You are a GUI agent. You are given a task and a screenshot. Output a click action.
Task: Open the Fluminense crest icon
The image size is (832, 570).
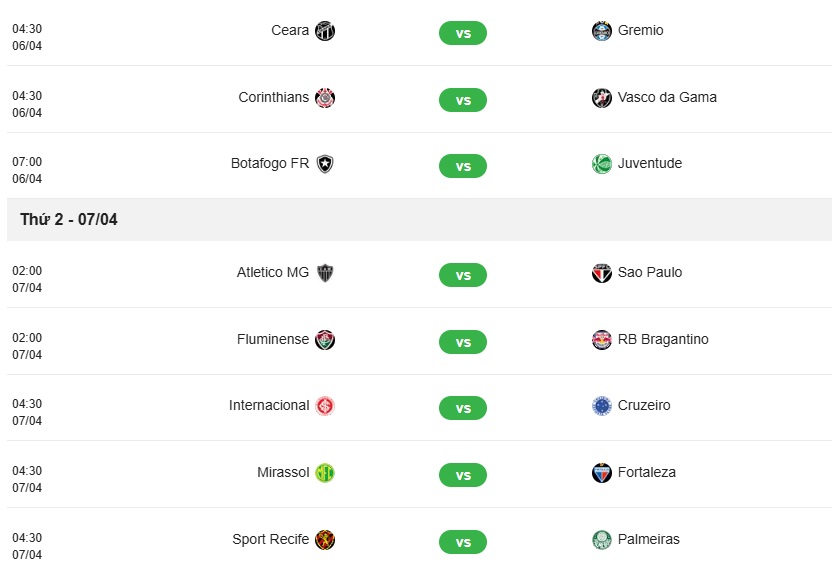tap(325, 340)
